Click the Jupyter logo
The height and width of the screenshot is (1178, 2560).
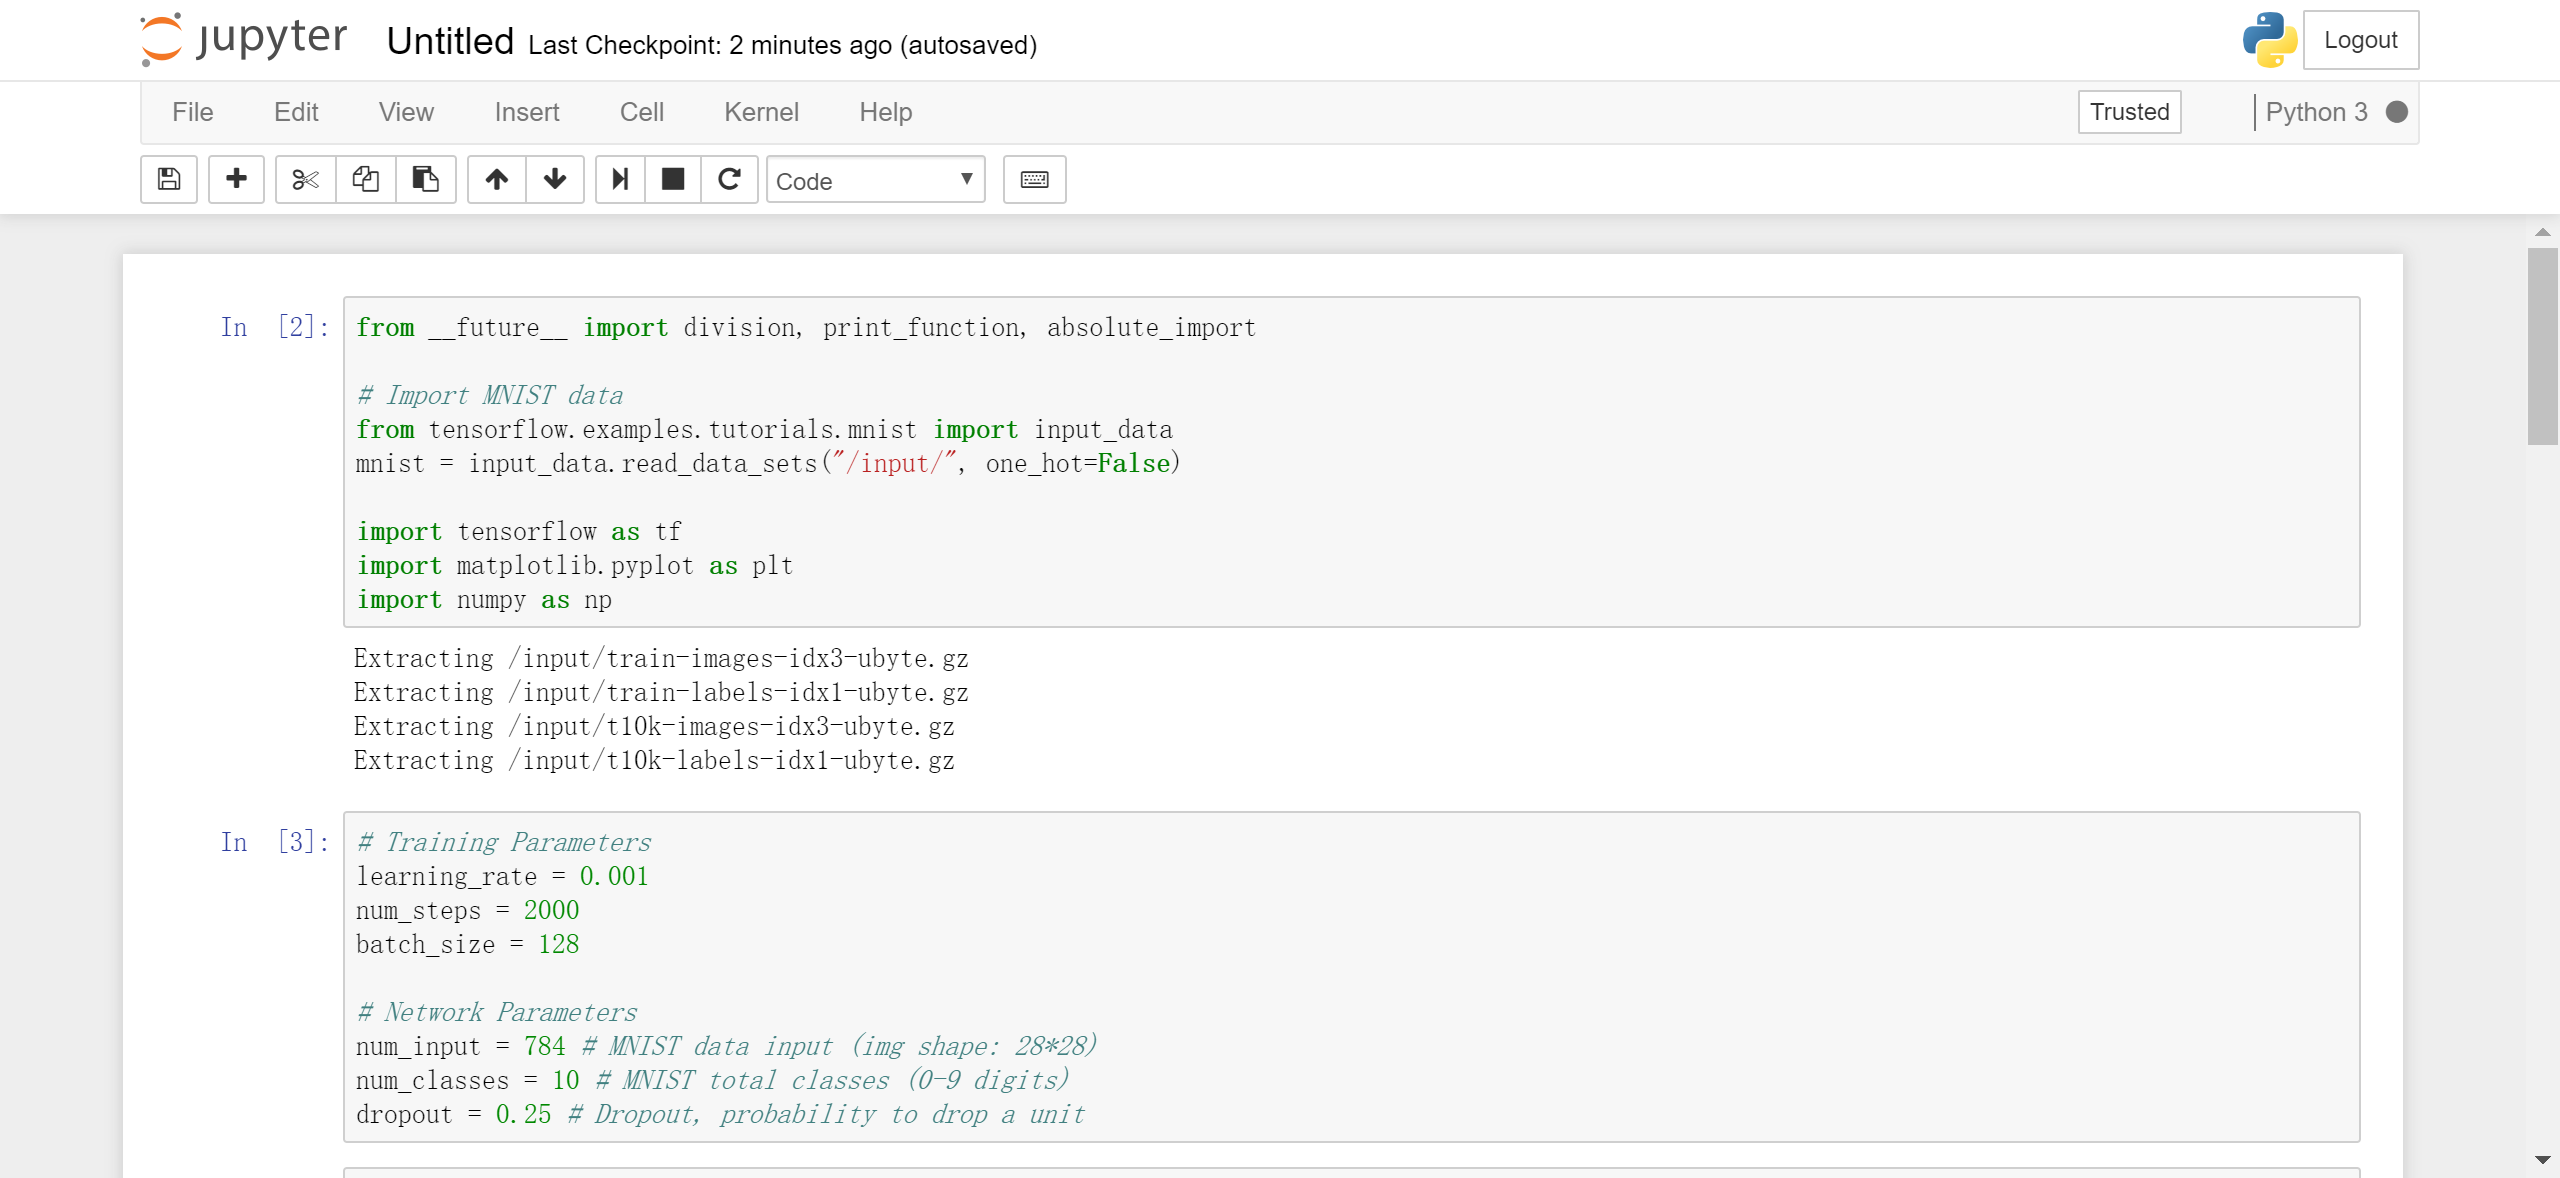pos(244,40)
